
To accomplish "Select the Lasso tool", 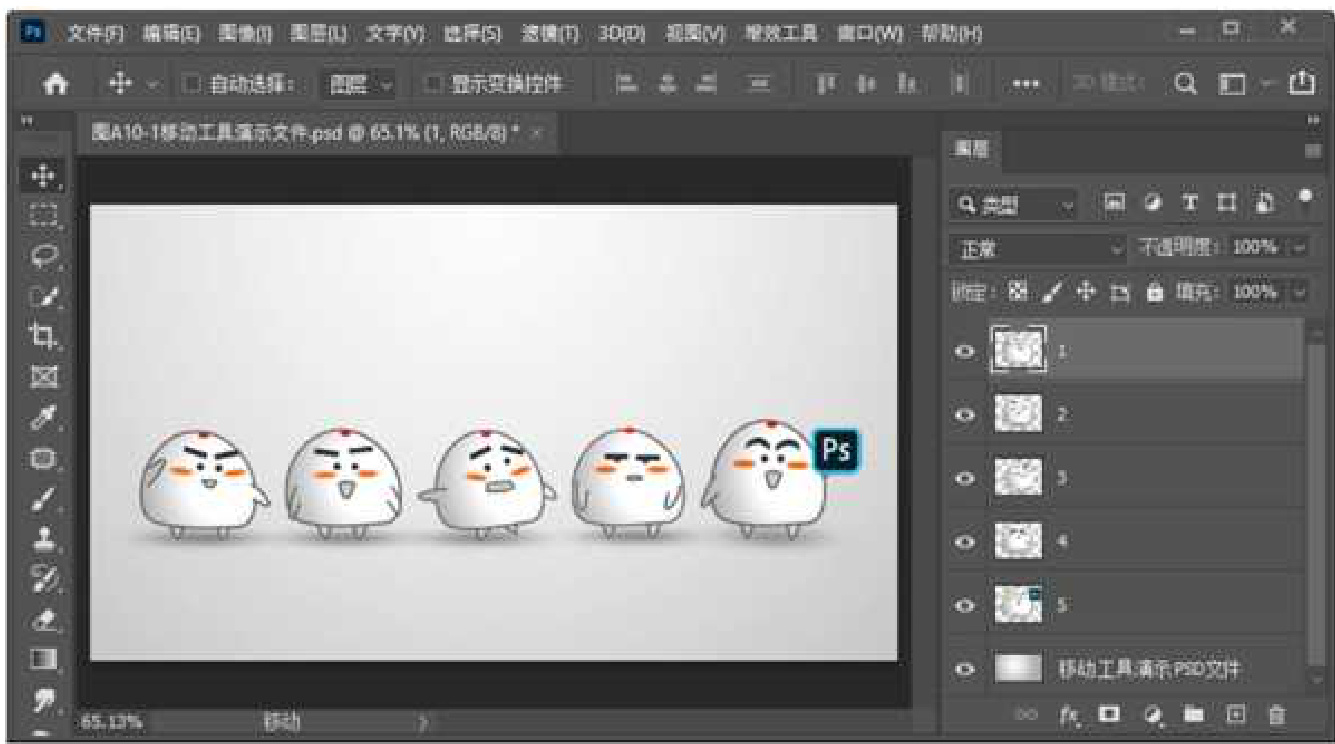I will 42,255.
